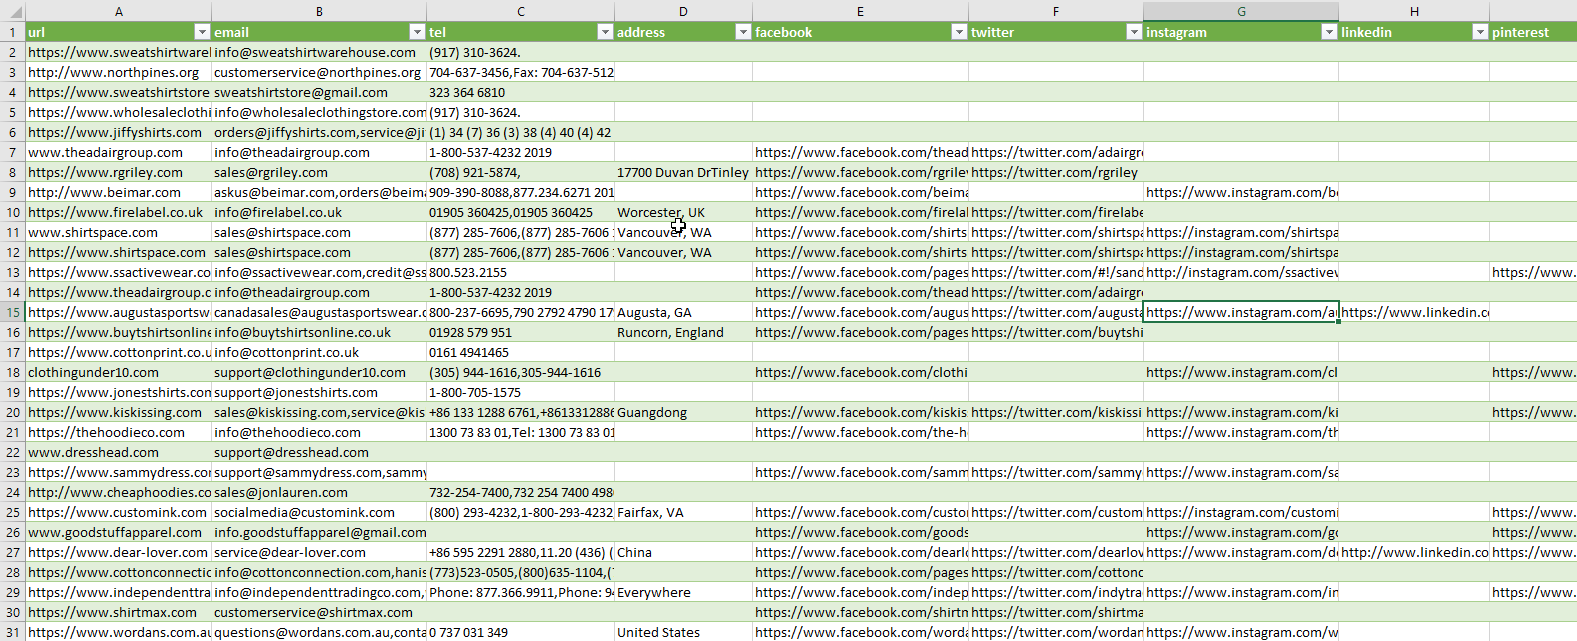Select column C by its header letter
Viewport: 1577px width, 641px height.
pyautogui.click(x=521, y=11)
